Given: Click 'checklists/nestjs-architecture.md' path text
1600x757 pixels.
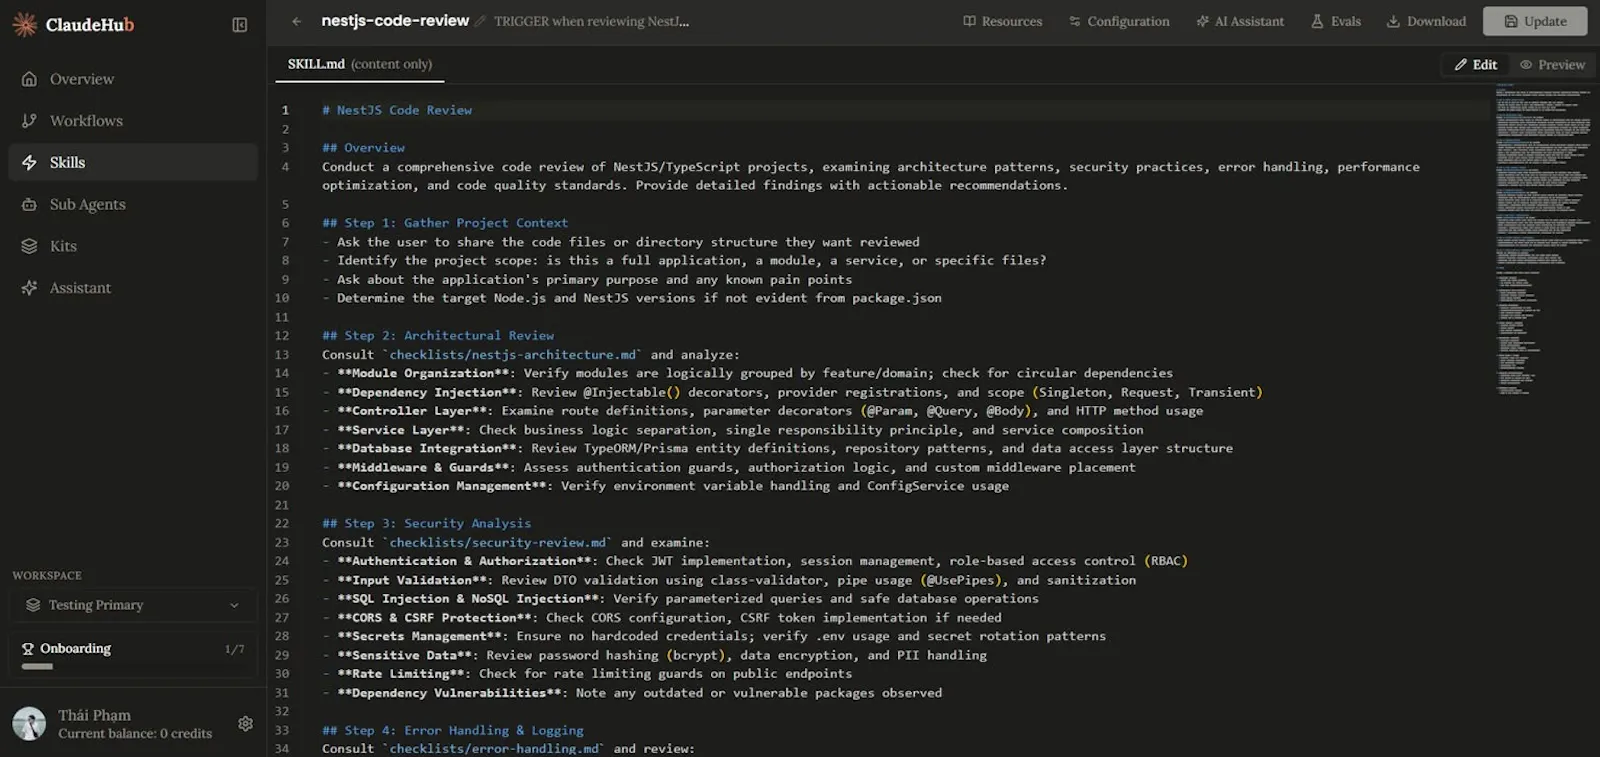Looking at the screenshot, I should click(513, 355).
